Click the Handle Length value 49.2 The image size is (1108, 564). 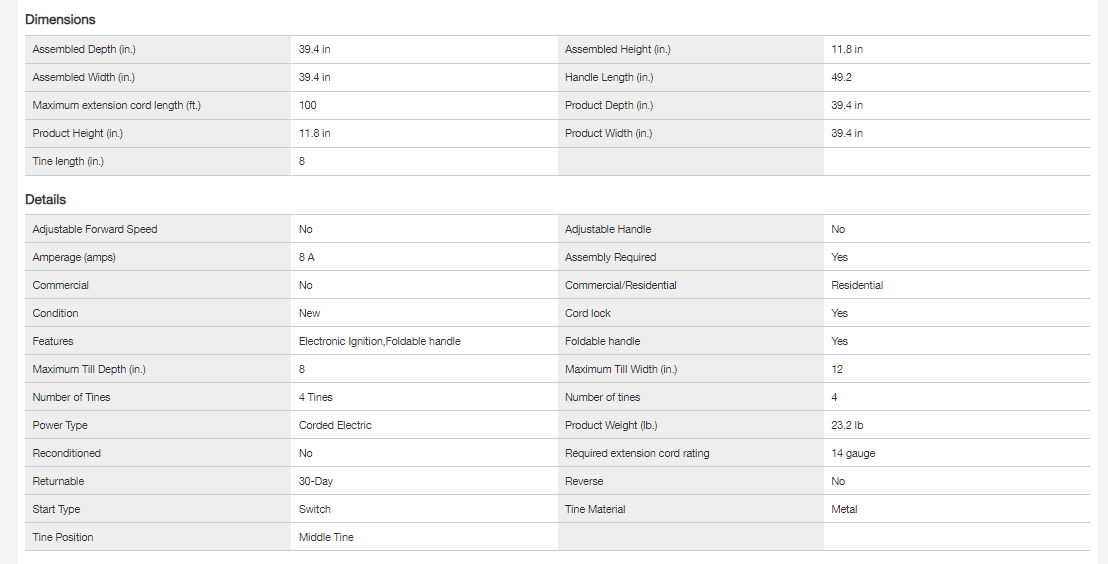click(x=844, y=77)
